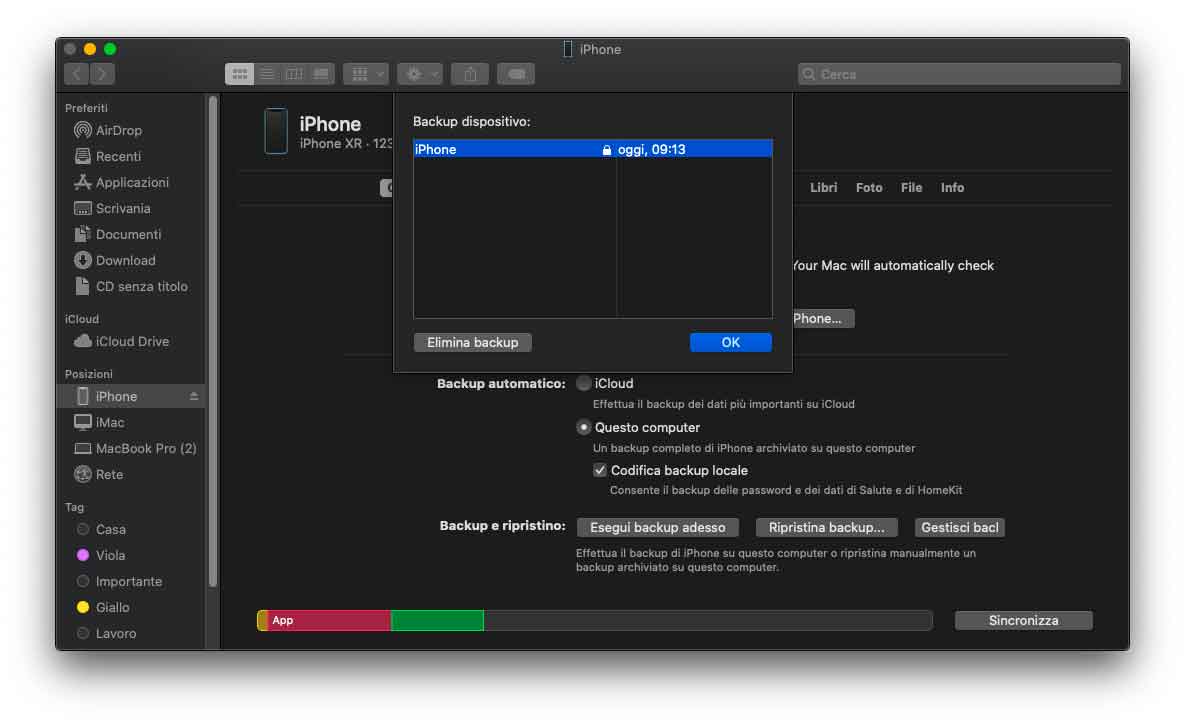The width and height of the screenshot is (1185, 724).
Task: Select Questo computer backup option
Action: click(x=583, y=427)
